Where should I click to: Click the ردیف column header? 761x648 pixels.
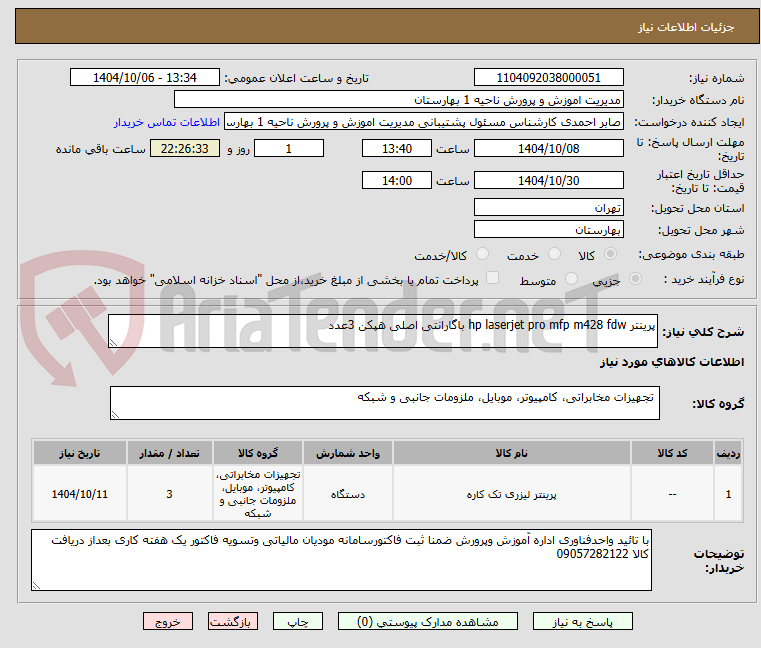pyautogui.click(x=728, y=453)
